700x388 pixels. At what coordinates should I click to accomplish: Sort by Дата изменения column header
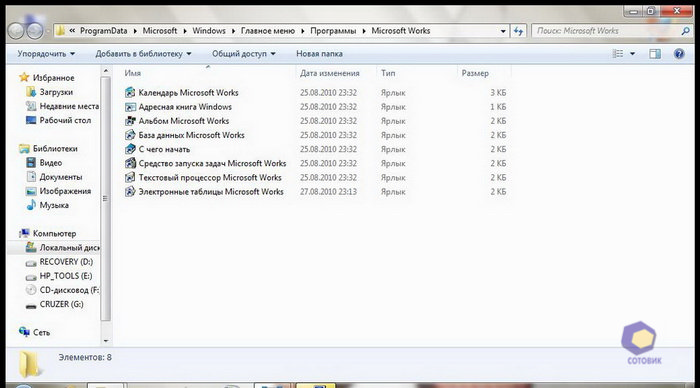[x=329, y=73]
